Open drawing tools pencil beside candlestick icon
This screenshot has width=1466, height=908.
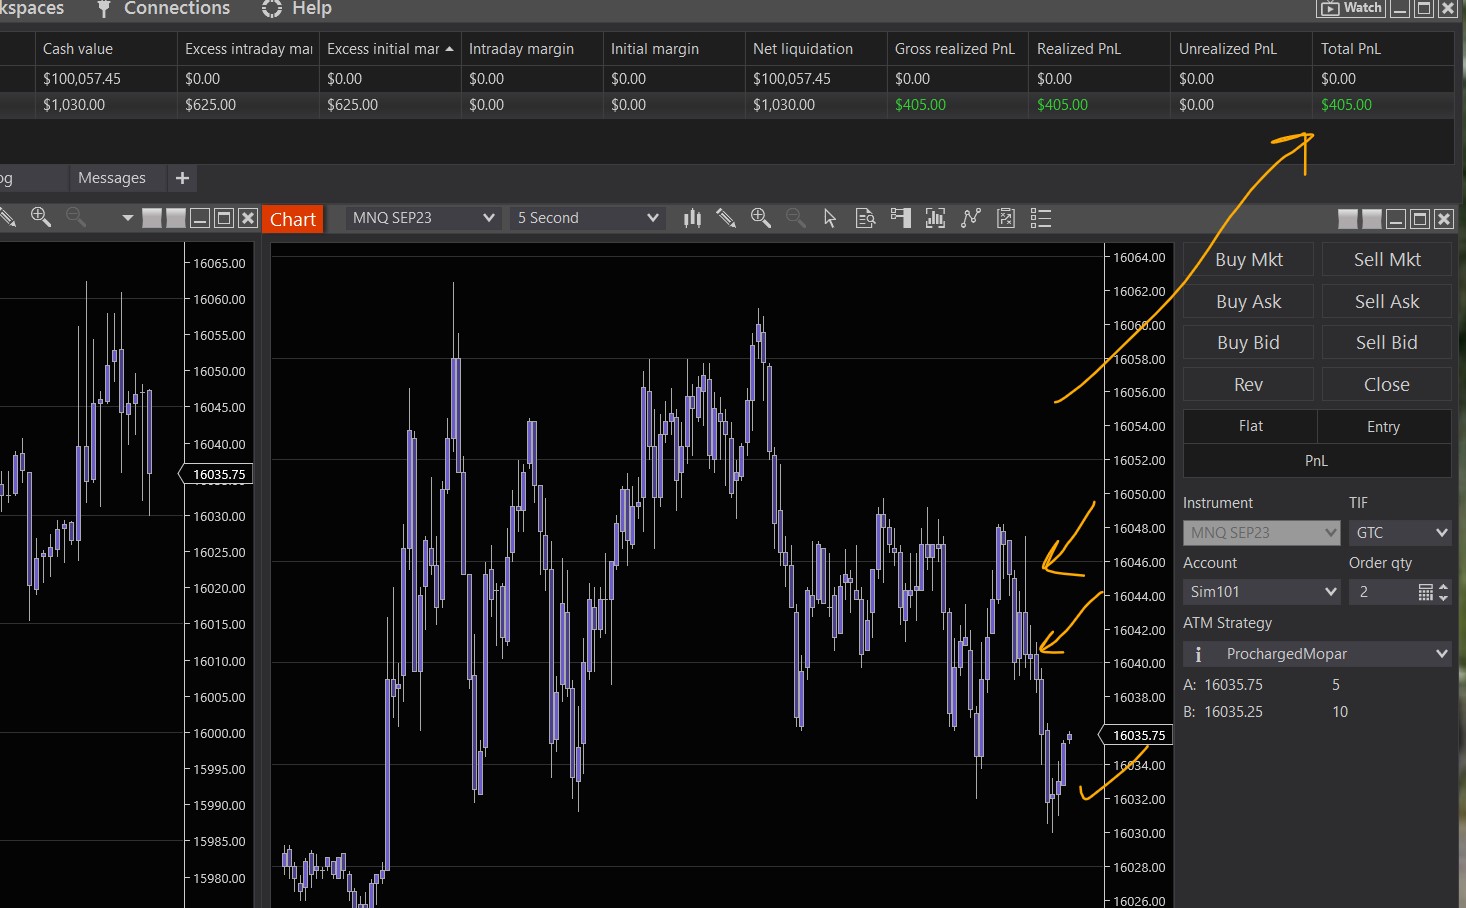coord(726,218)
